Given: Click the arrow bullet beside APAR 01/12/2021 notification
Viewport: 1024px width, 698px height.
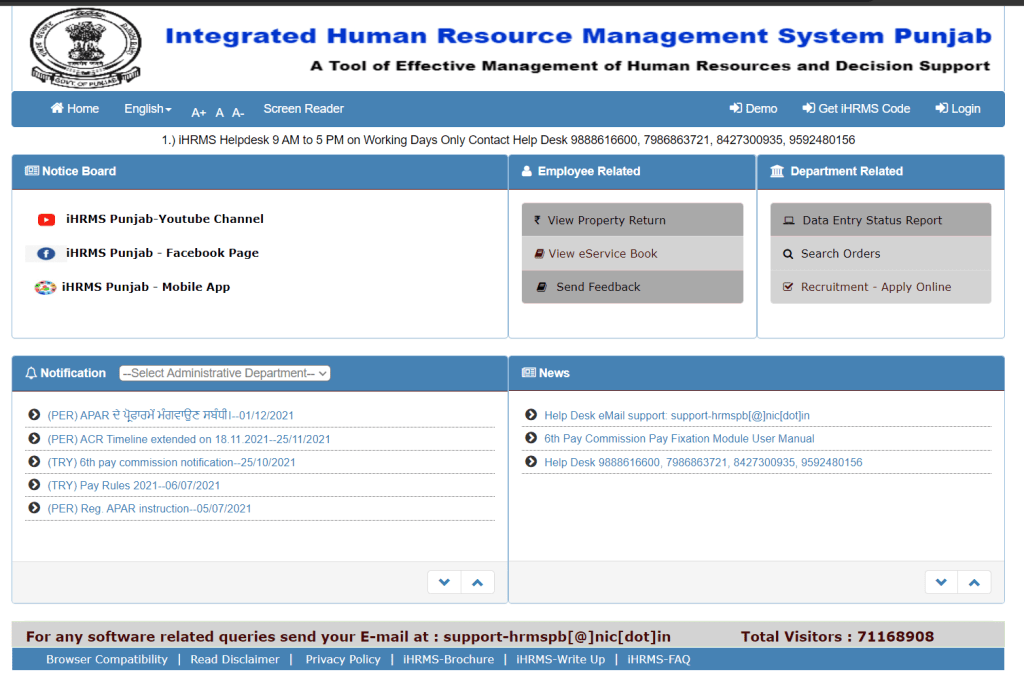Looking at the screenshot, I should (34, 415).
